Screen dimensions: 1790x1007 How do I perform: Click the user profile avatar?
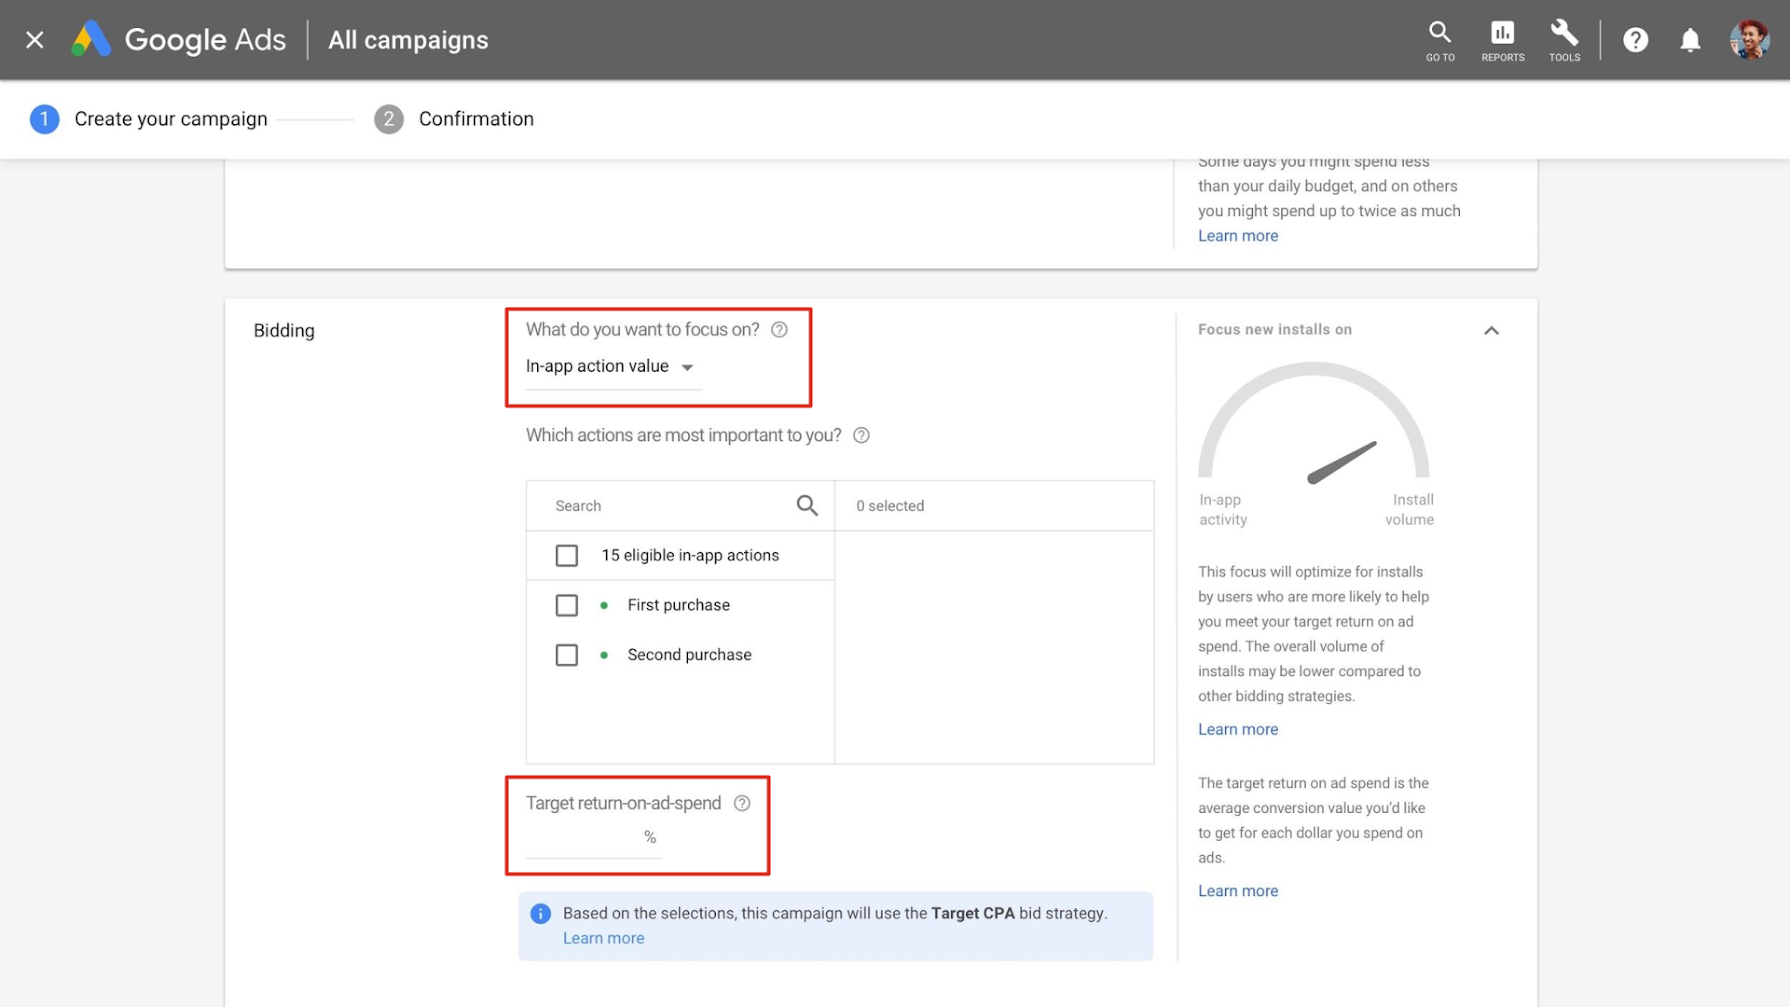pos(1749,40)
